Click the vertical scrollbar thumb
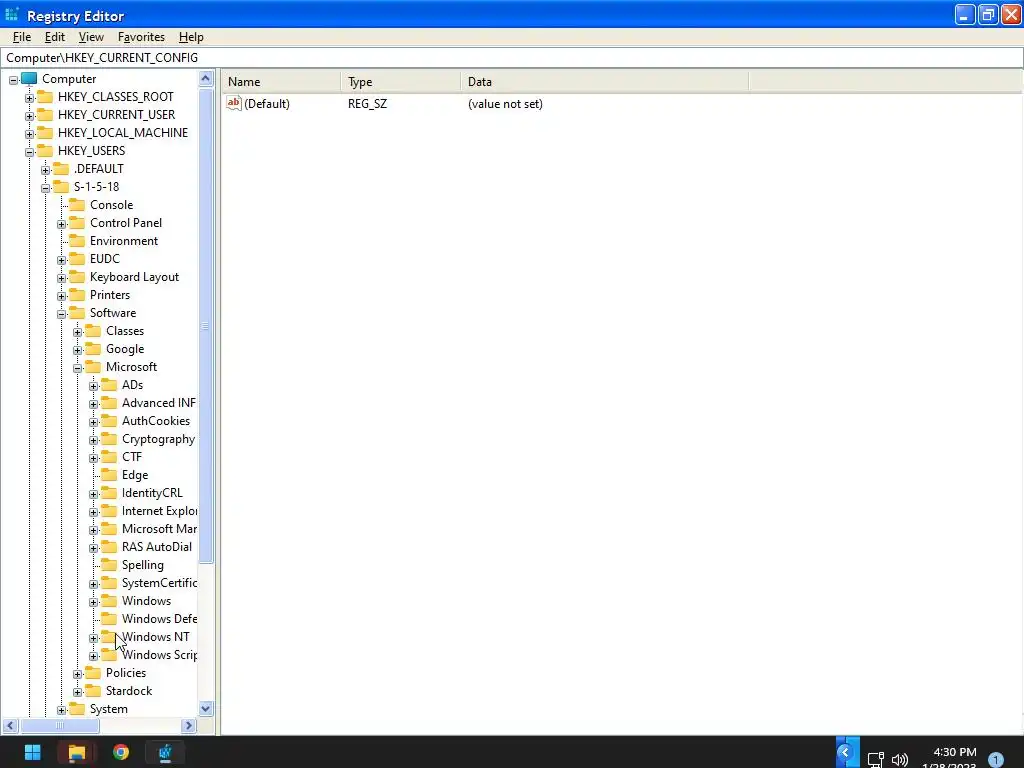Screen dimensions: 1024x768 click(206, 325)
